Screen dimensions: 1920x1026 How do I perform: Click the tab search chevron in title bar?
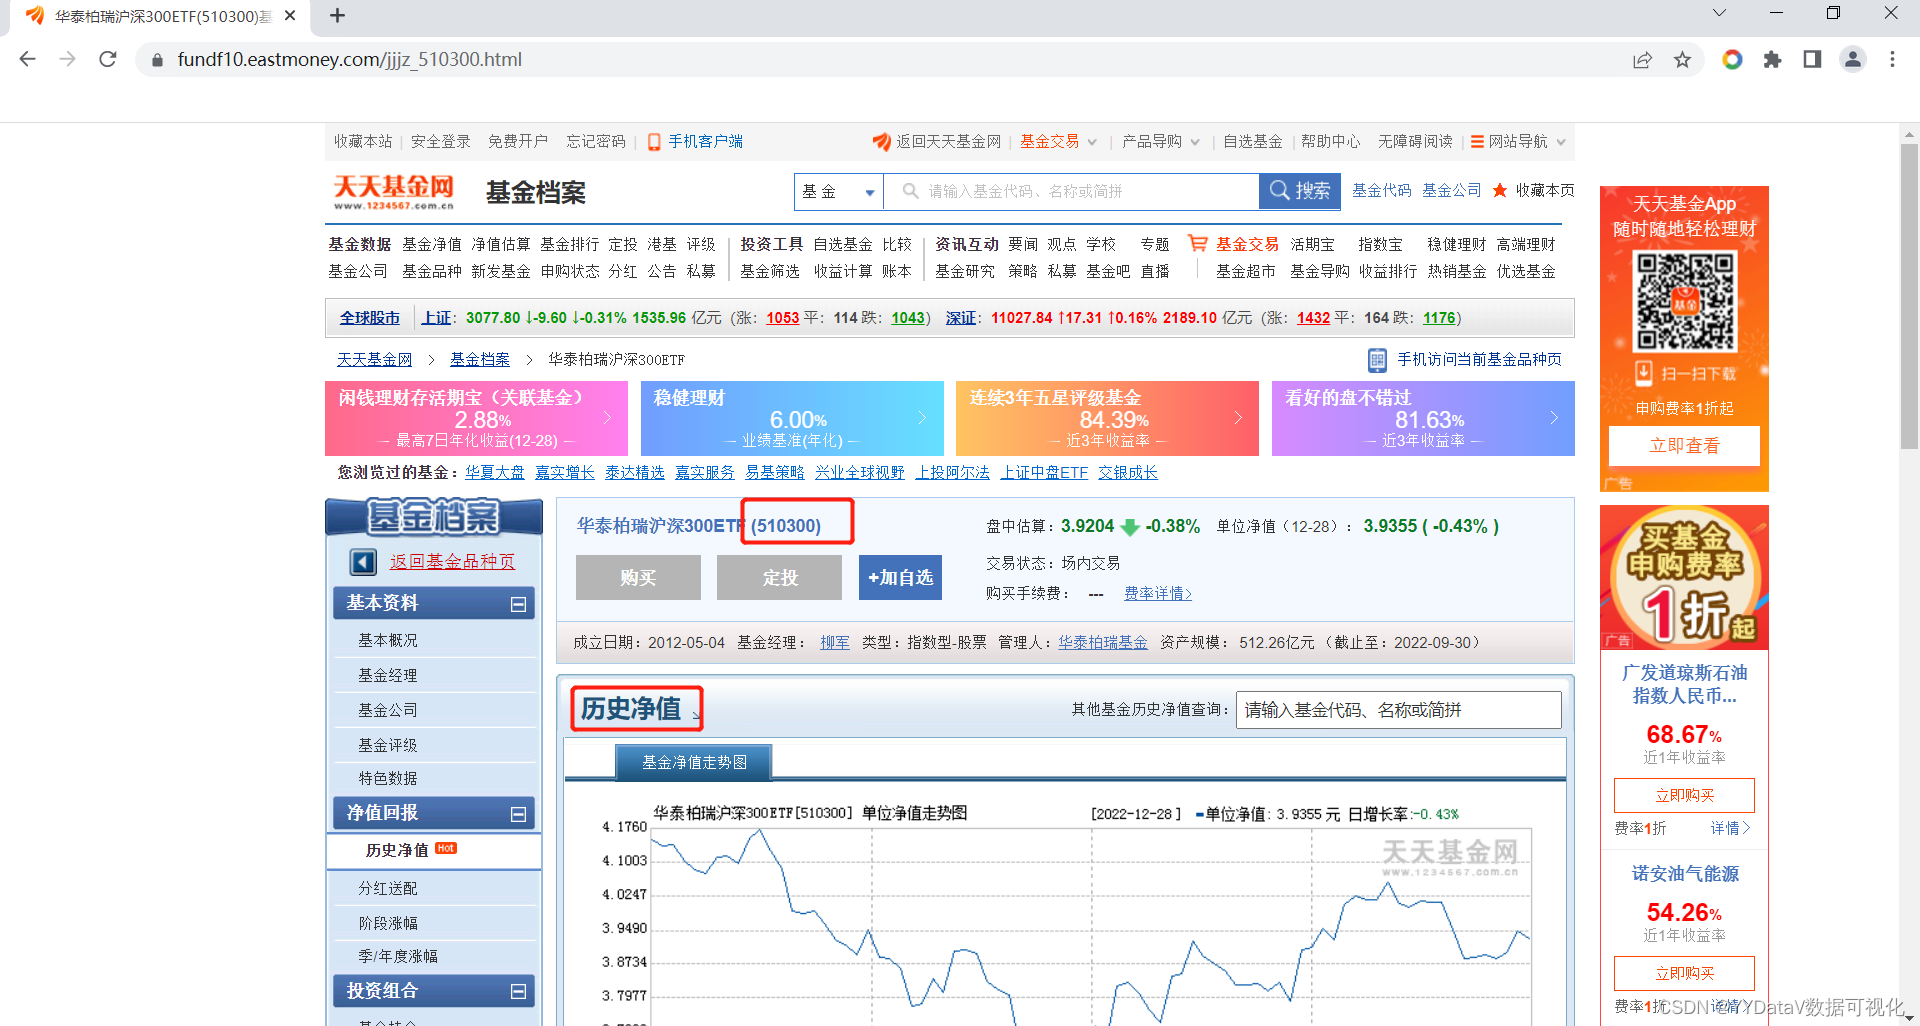pyautogui.click(x=1719, y=13)
